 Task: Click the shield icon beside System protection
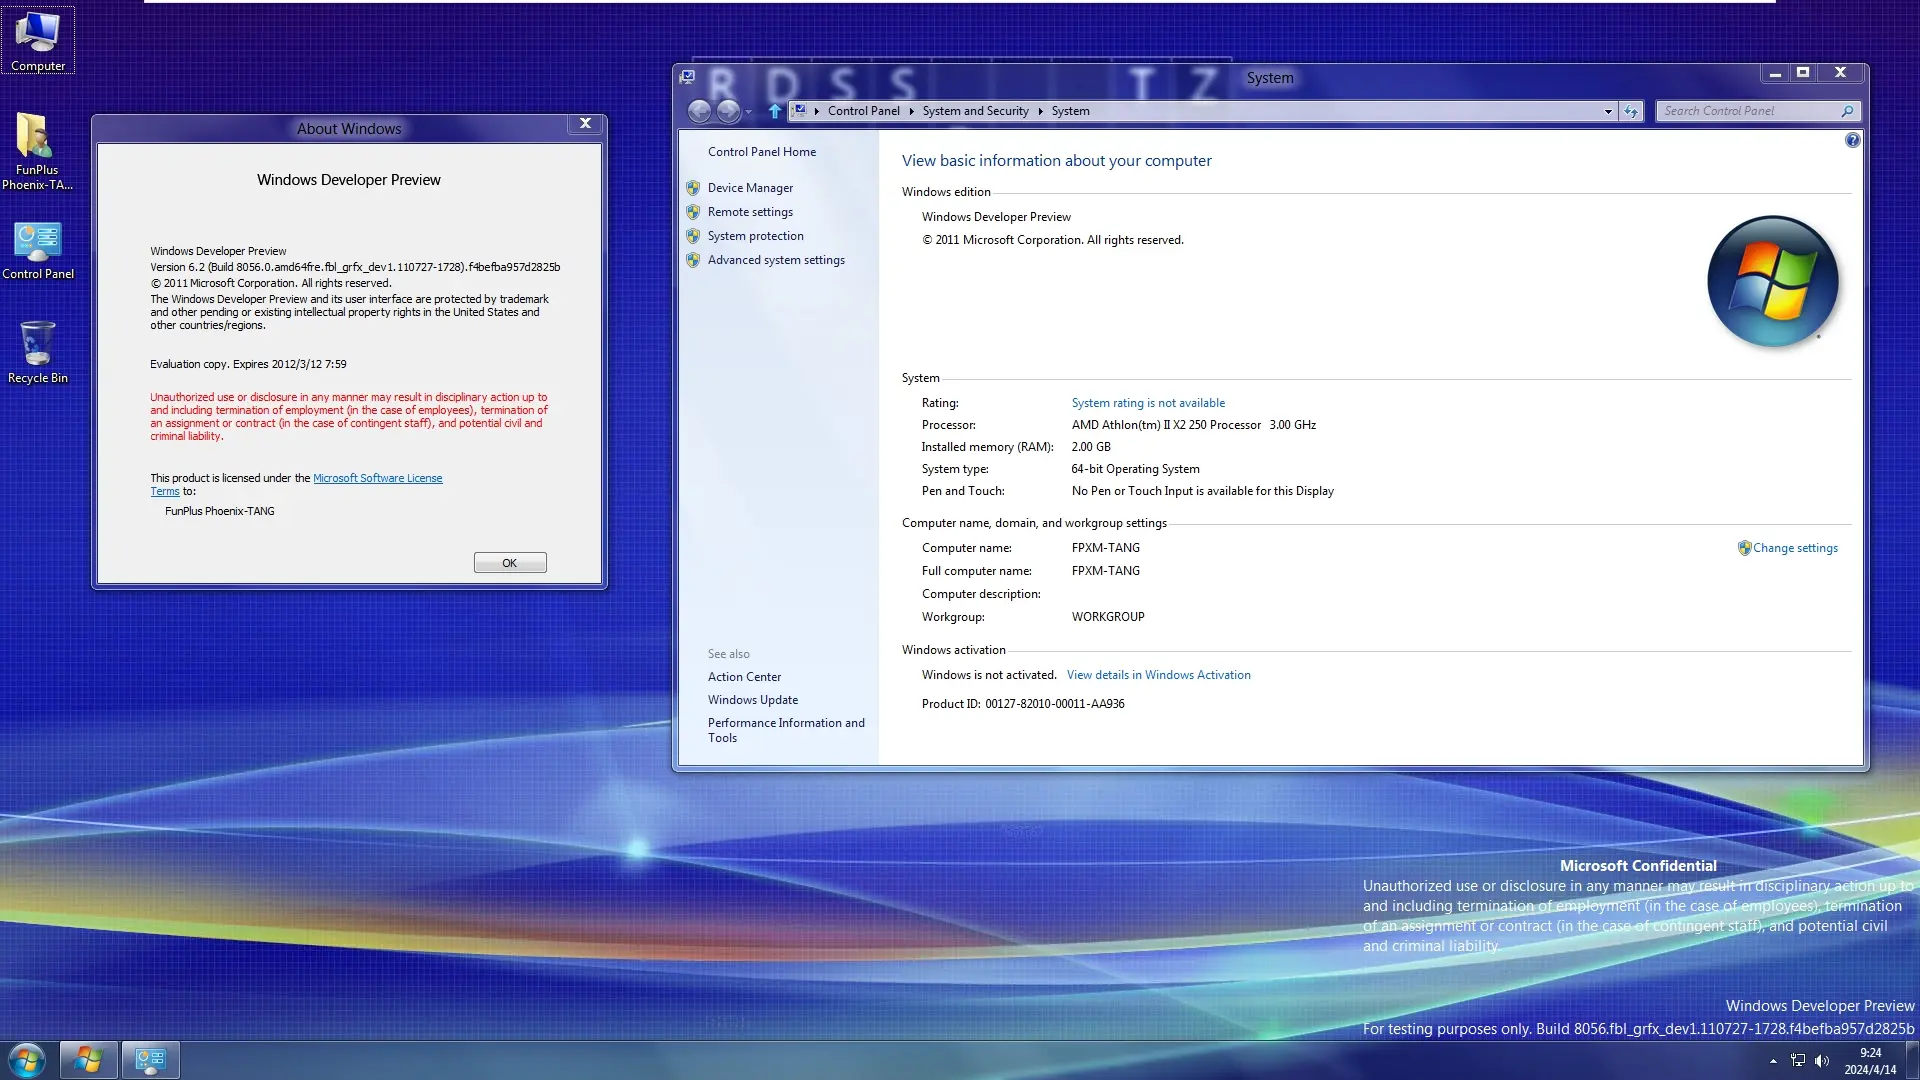[x=693, y=236]
